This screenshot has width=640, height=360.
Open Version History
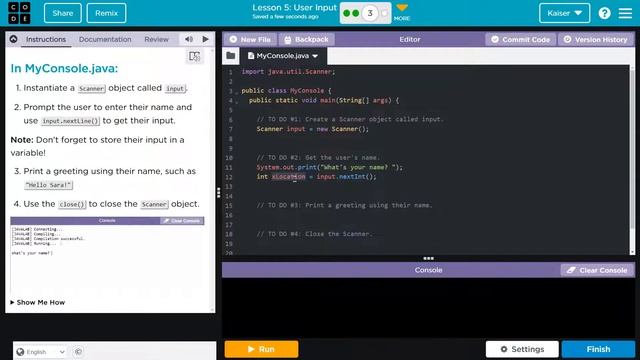[x=596, y=40]
